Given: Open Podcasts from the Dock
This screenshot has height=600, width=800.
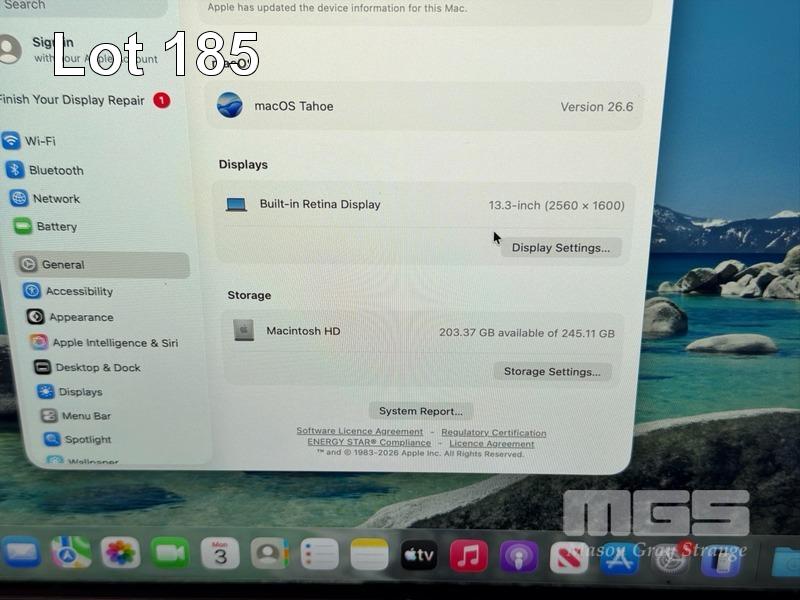Looking at the screenshot, I should 518,556.
